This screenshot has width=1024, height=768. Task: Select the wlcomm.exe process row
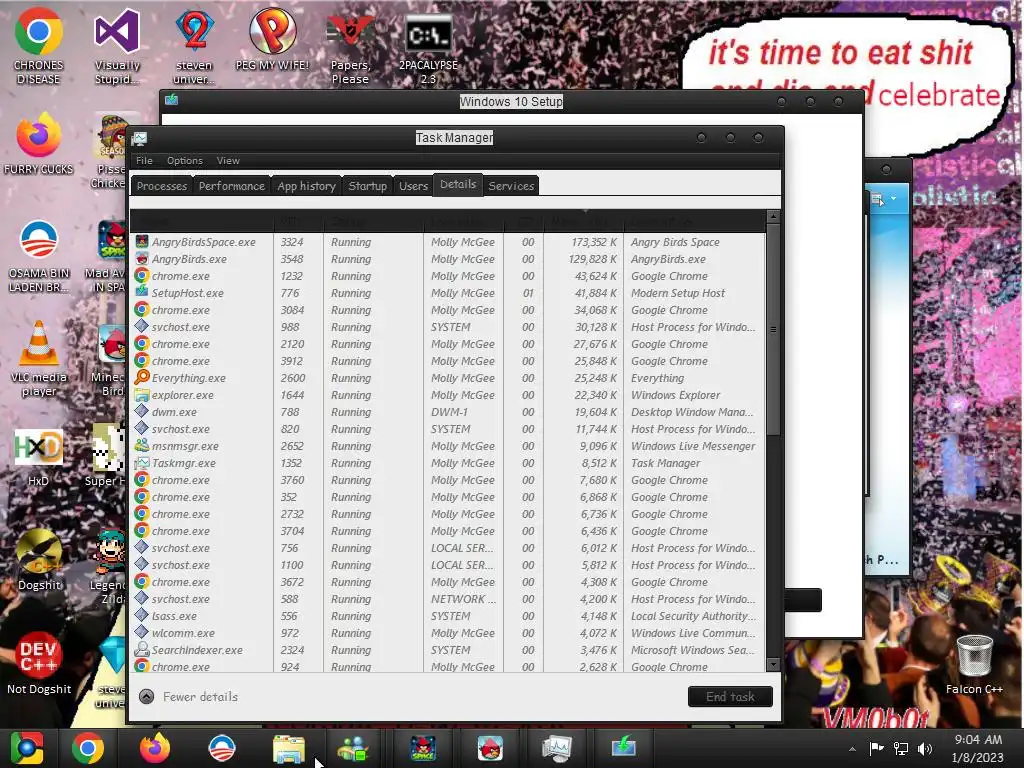pos(448,633)
